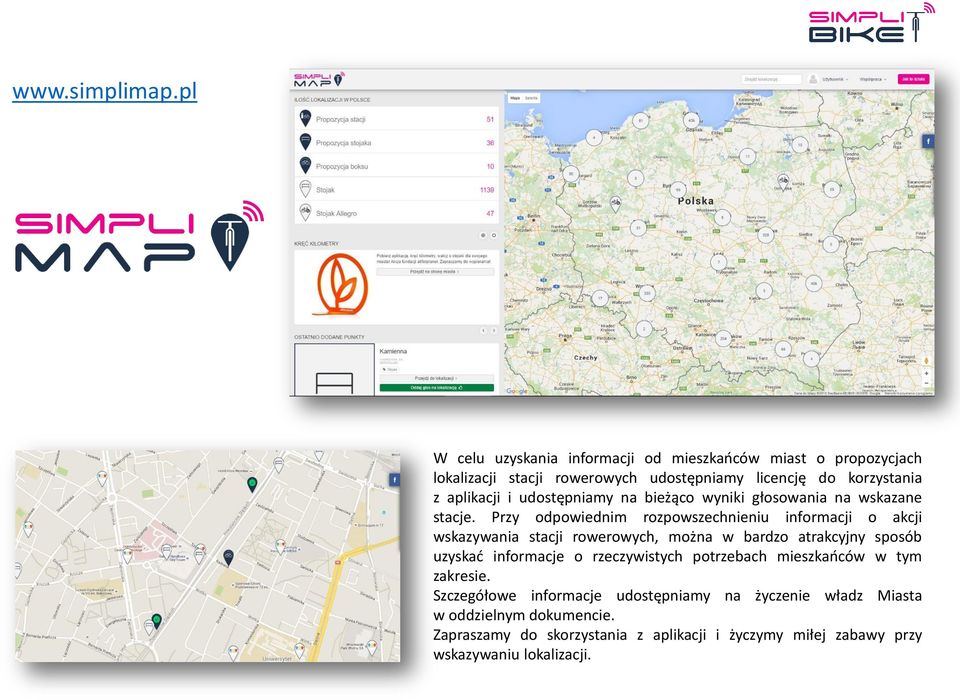960x700 pixels.
Task: Click the green 'Oddaj głos na lokalizację' button
Action: coord(436,388)
